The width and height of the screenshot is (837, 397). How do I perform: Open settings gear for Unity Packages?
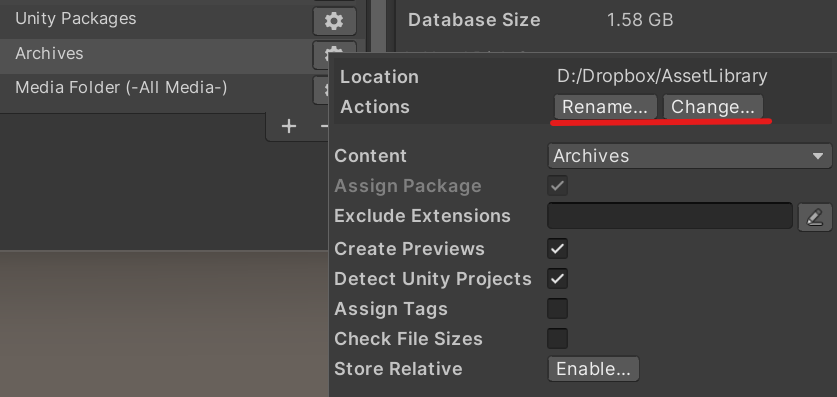tap(334, 21)
